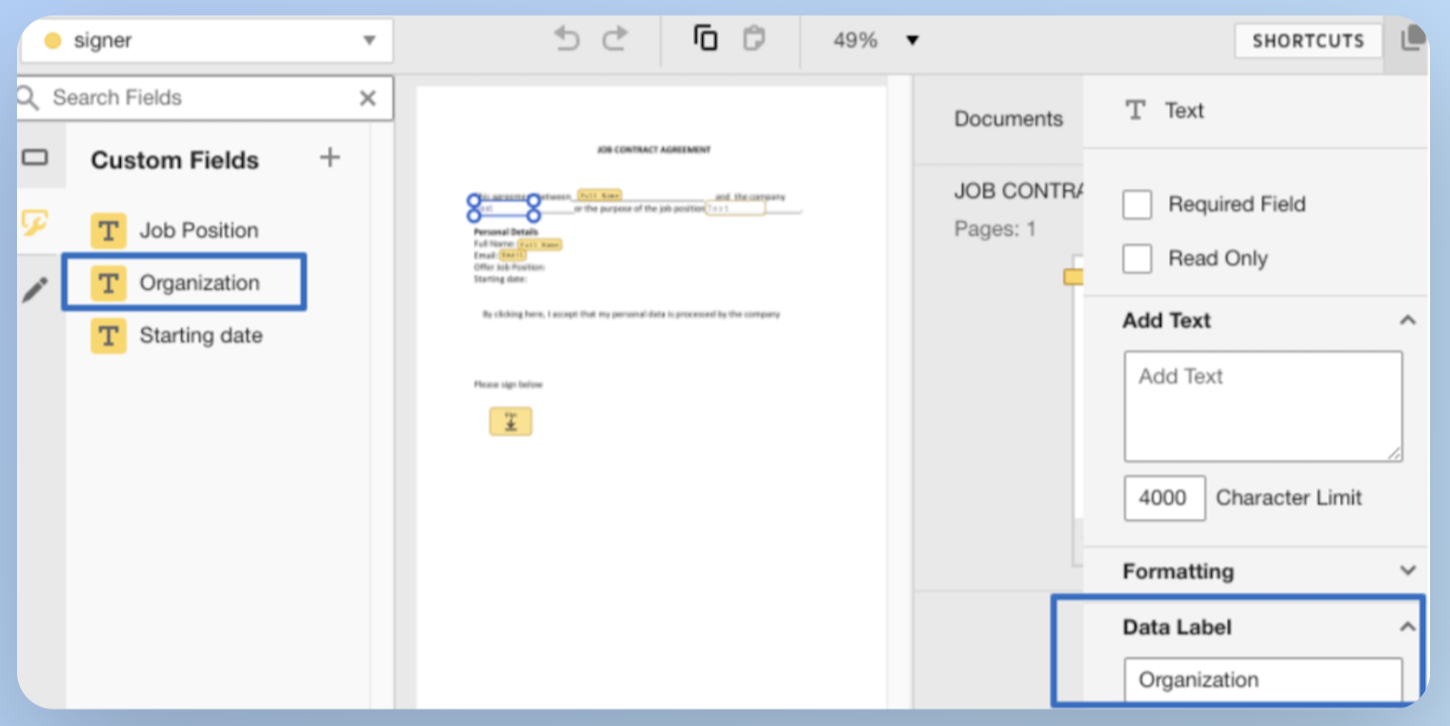
Task: Click the 'Personal Details' heading in document
Action: coord(506,231)
